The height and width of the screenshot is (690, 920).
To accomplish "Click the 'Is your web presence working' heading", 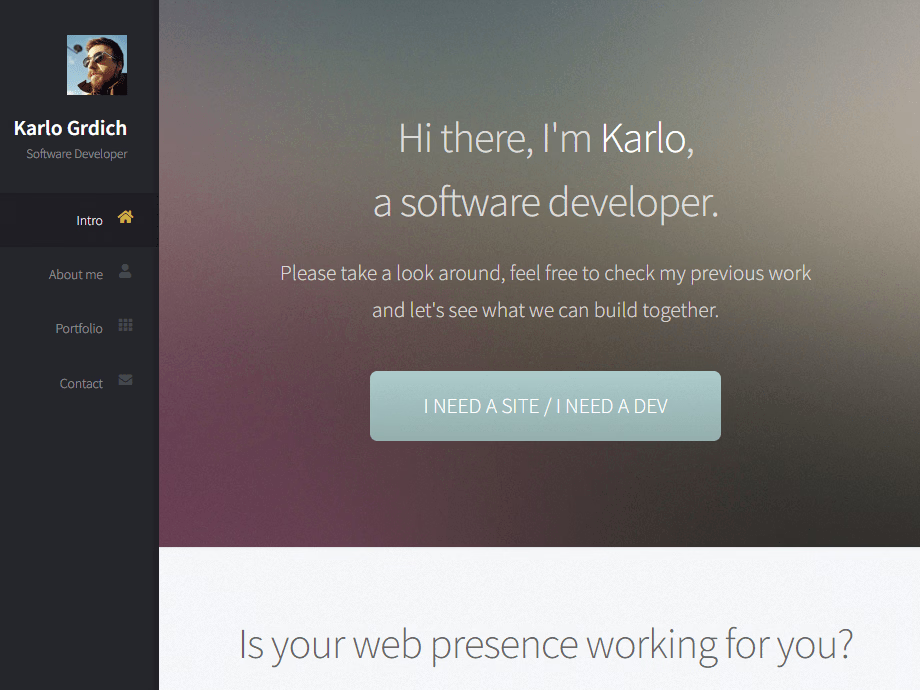I will click(x=545, y=645).
